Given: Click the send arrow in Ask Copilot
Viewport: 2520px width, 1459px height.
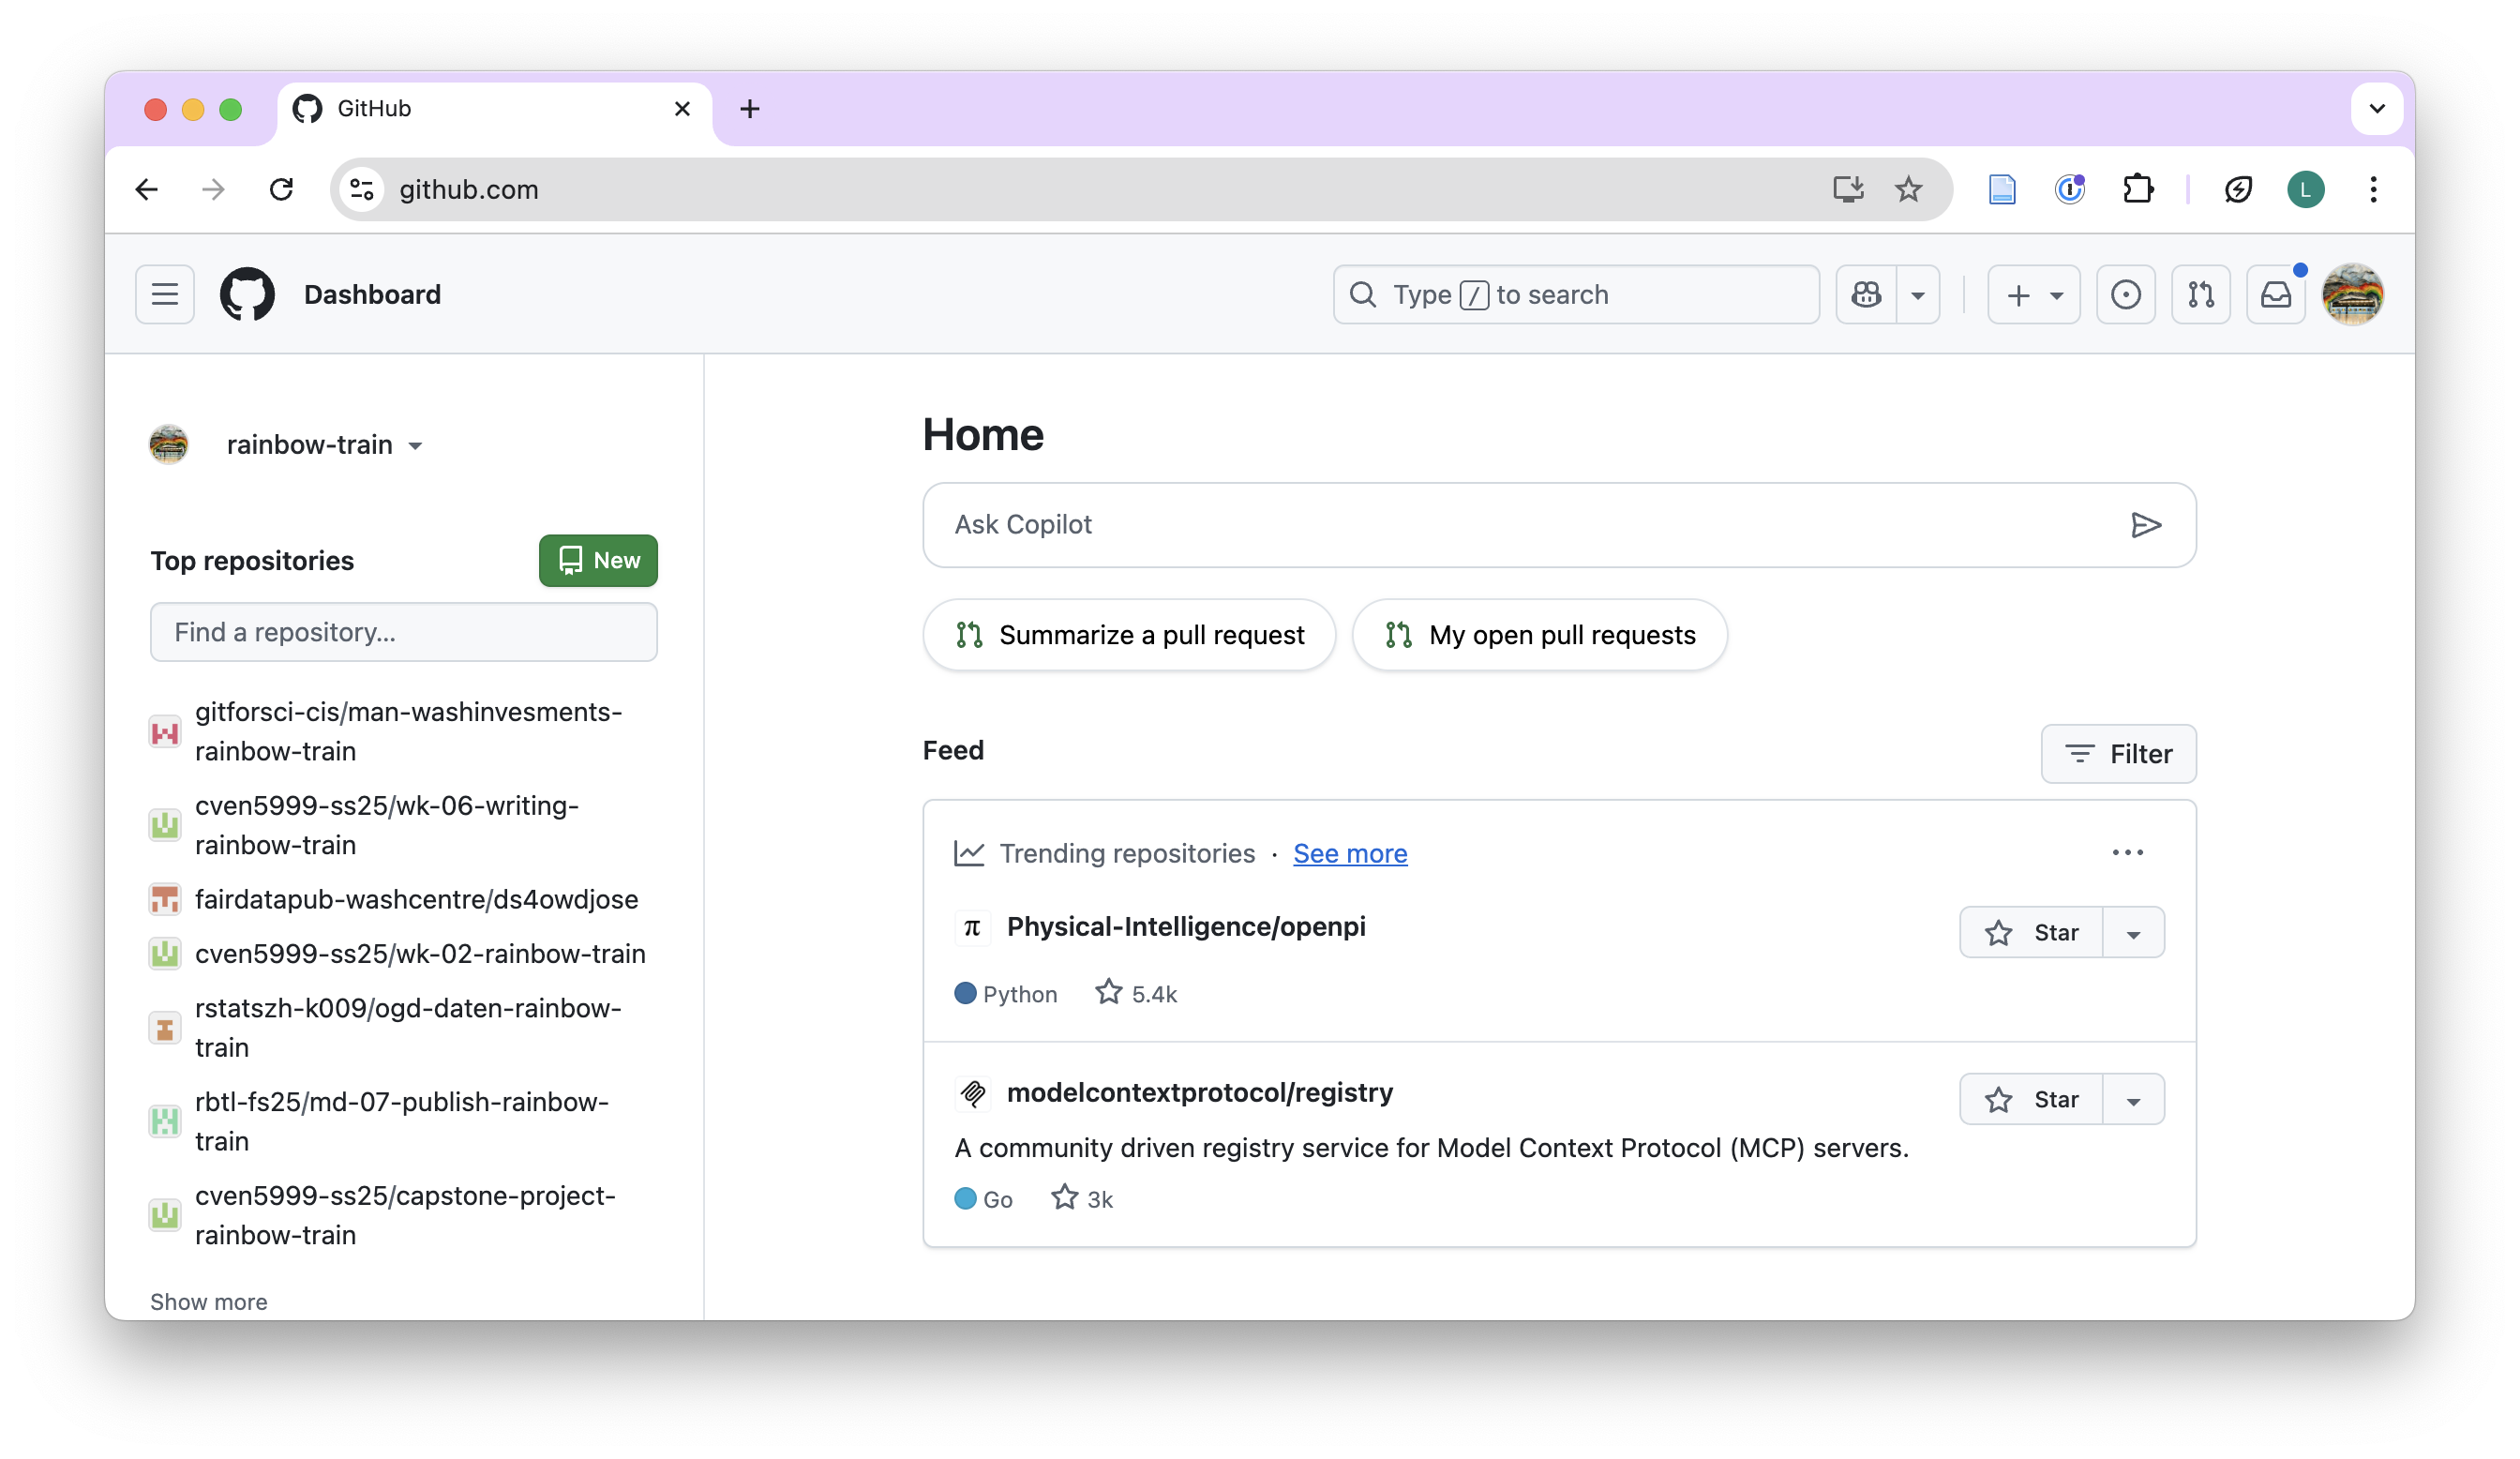Looking at the screenshot, I should (2145, 525).
